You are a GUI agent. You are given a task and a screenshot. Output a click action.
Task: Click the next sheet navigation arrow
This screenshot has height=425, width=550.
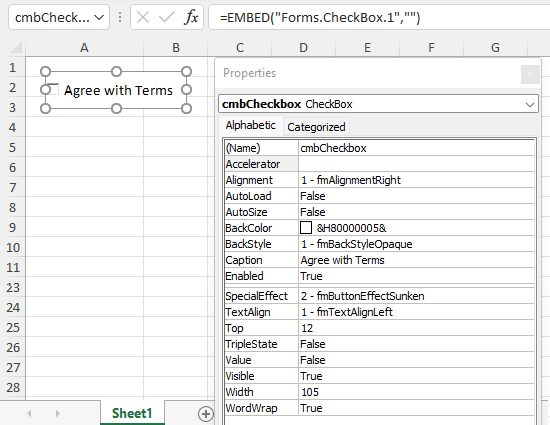[x=58, y=414]
